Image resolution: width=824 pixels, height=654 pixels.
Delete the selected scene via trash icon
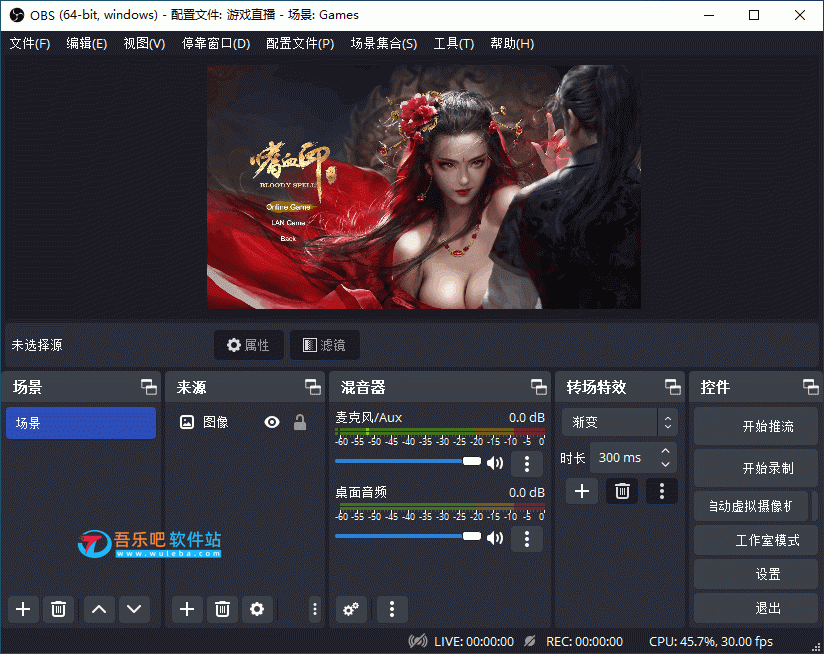58,609
